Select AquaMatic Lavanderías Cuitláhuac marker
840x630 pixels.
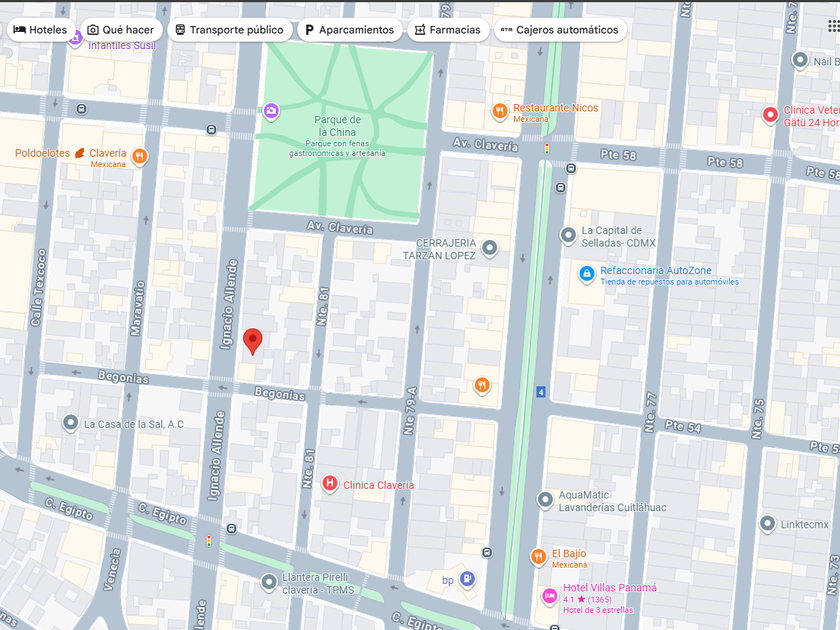point(545,499)
